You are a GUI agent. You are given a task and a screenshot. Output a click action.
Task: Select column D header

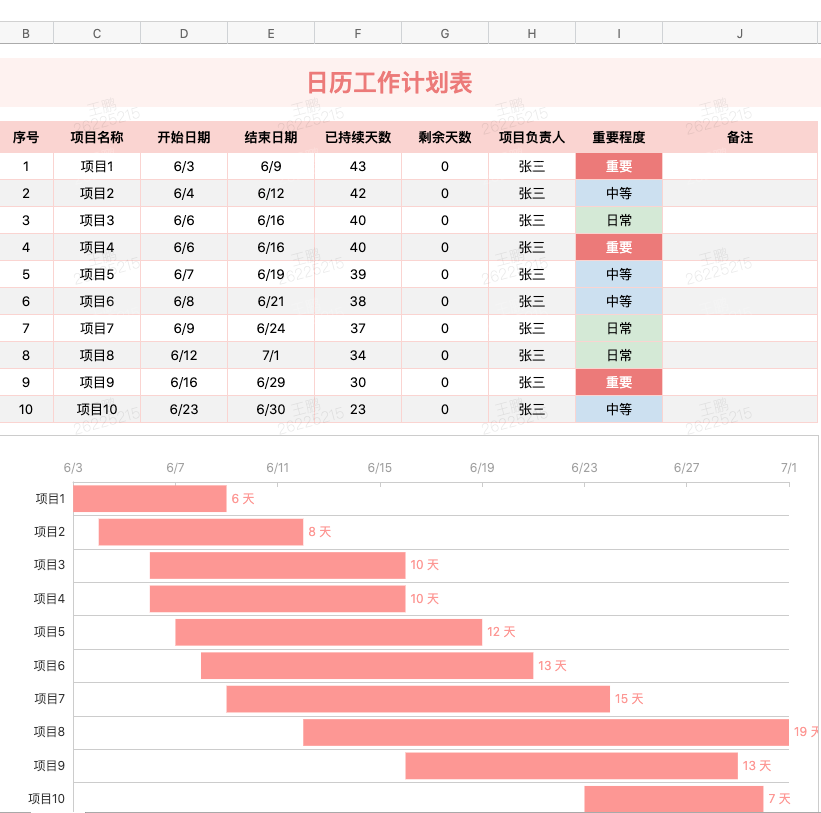[x=184, y=34]
